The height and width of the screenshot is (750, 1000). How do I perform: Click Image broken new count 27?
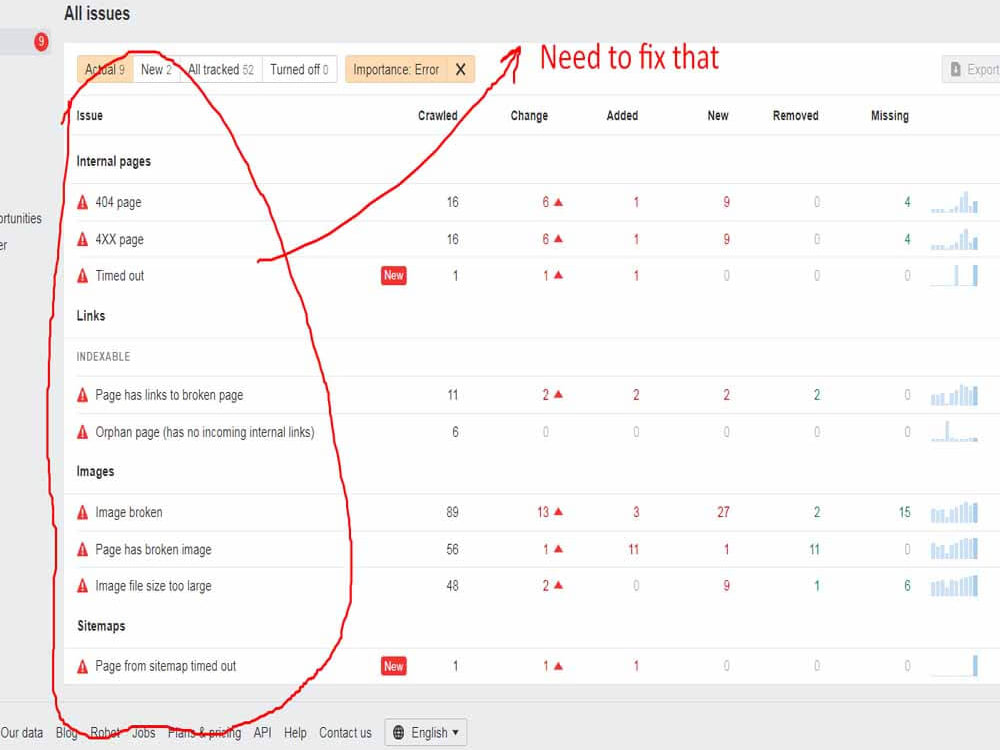pos(723,512)
